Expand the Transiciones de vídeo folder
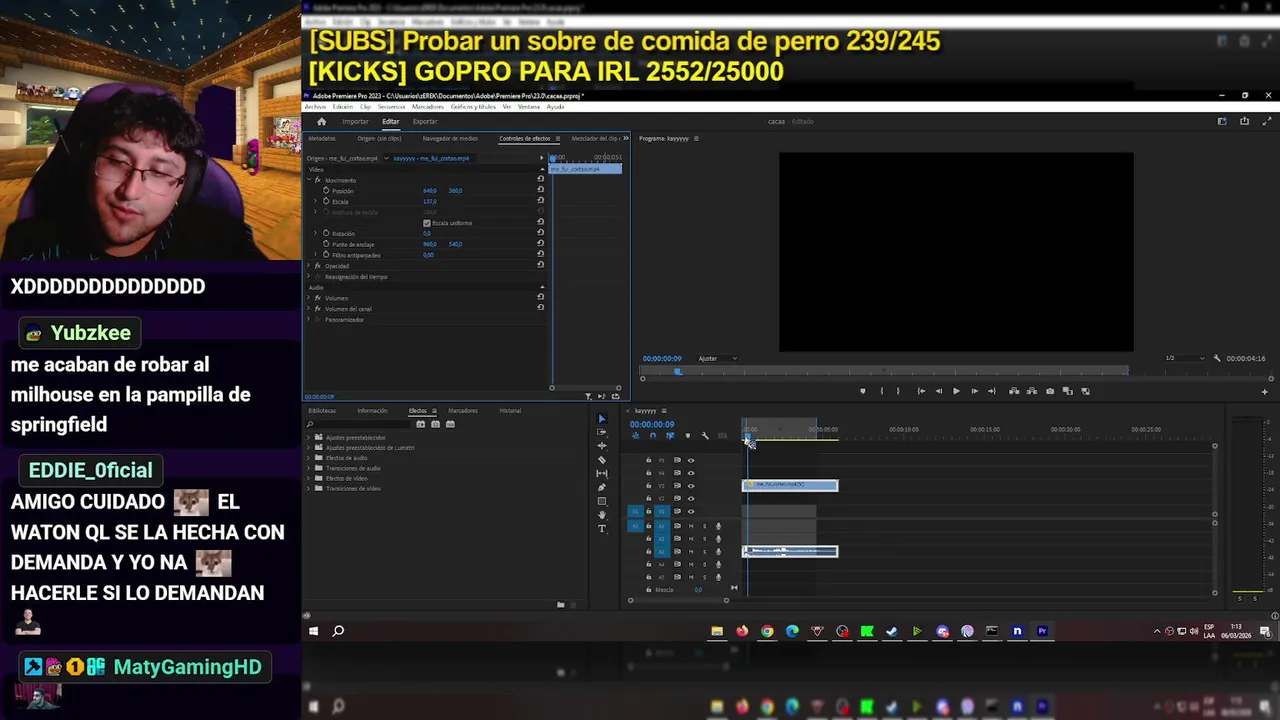Screen dimensions: 1280x720 coord(309,488)
